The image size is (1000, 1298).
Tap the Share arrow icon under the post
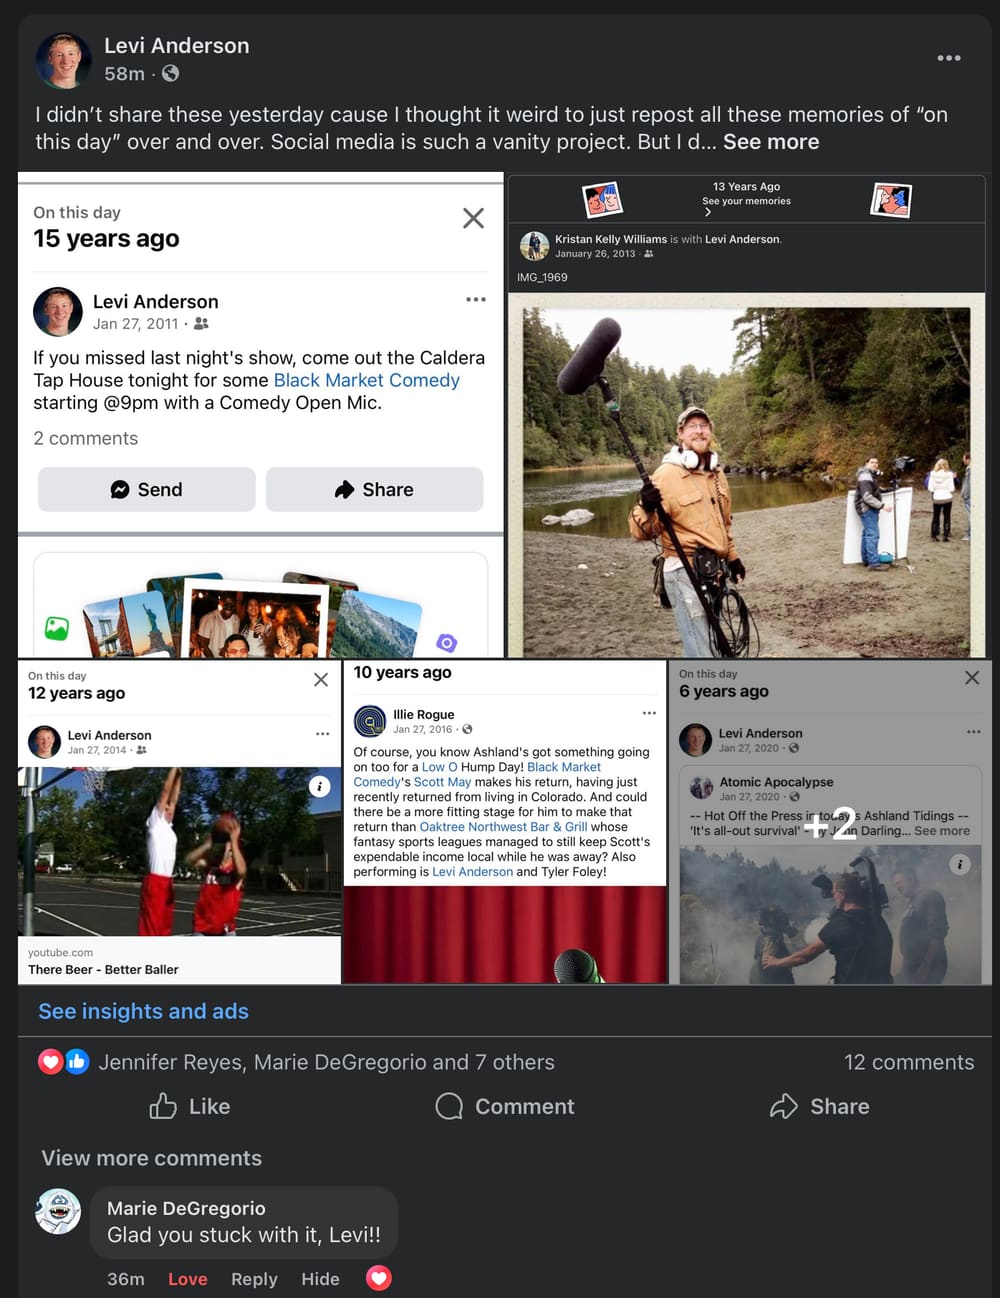pos(783,1106)
